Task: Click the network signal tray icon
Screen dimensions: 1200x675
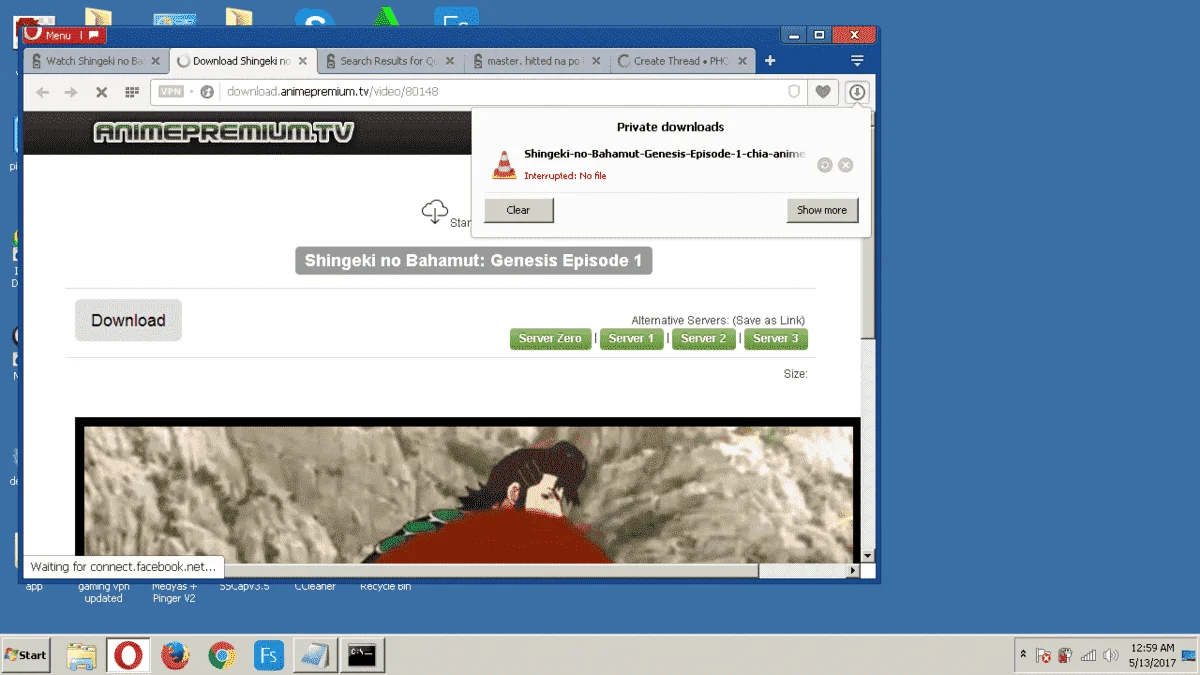Action: 1088,656
